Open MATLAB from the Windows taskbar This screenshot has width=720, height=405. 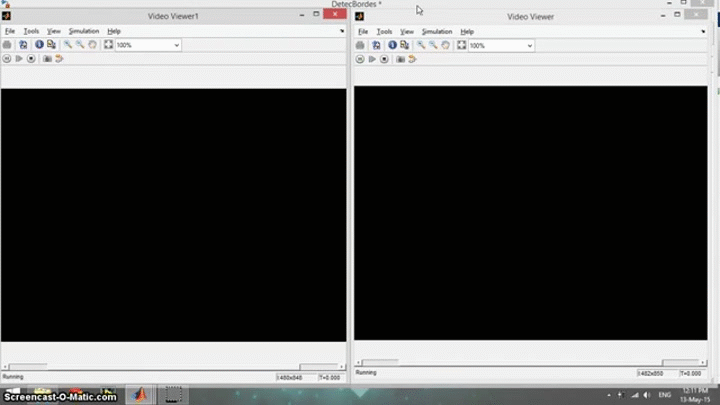tap(141, 394)
